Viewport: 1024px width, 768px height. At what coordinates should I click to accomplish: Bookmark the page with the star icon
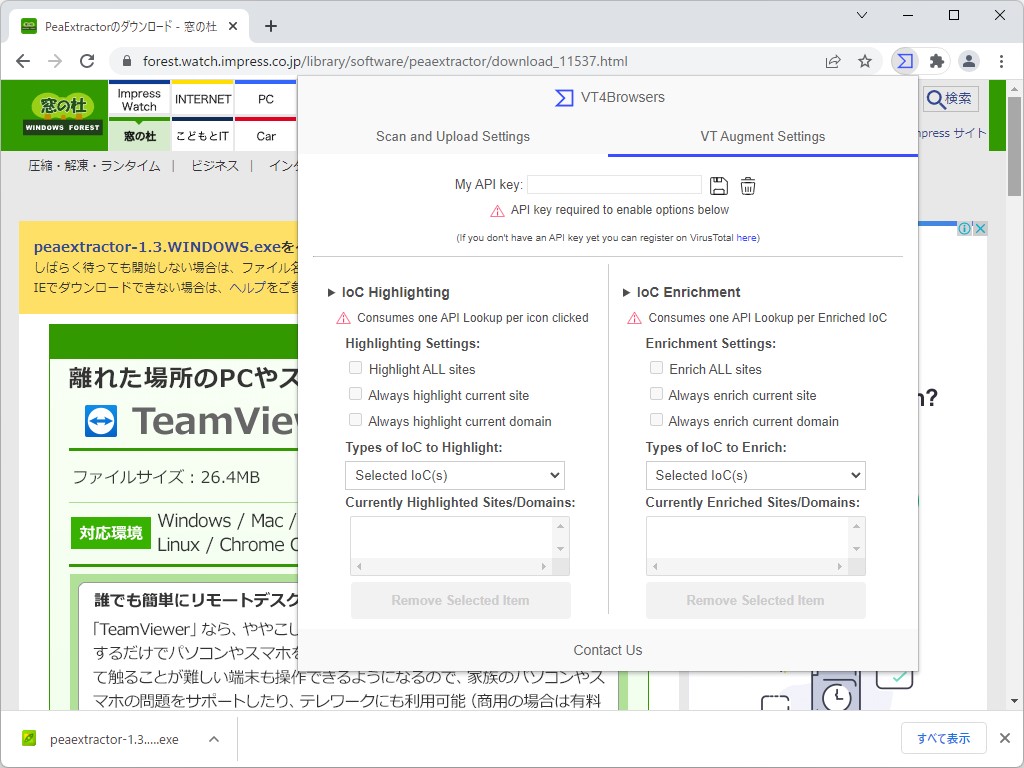click(864, 61)
